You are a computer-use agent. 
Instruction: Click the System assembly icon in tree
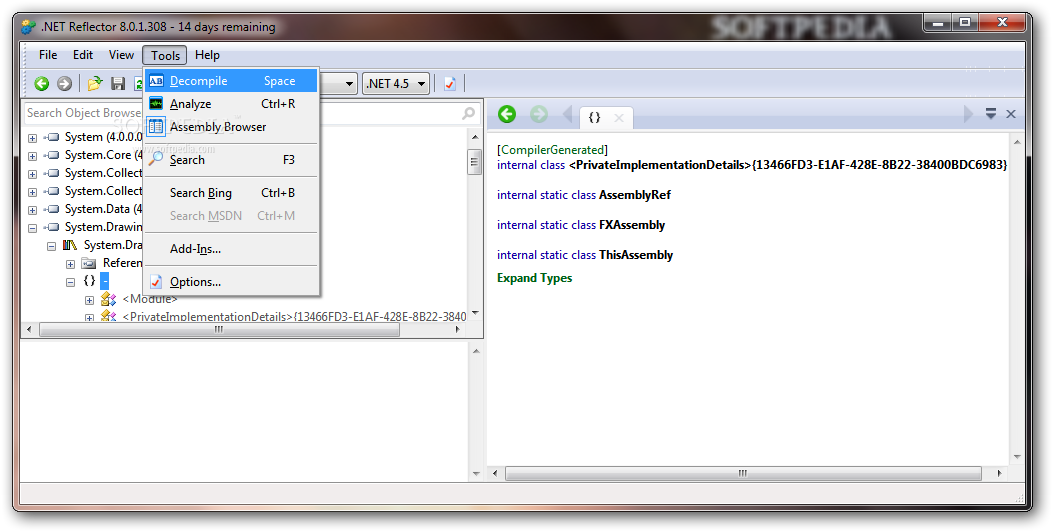[52, 137]
